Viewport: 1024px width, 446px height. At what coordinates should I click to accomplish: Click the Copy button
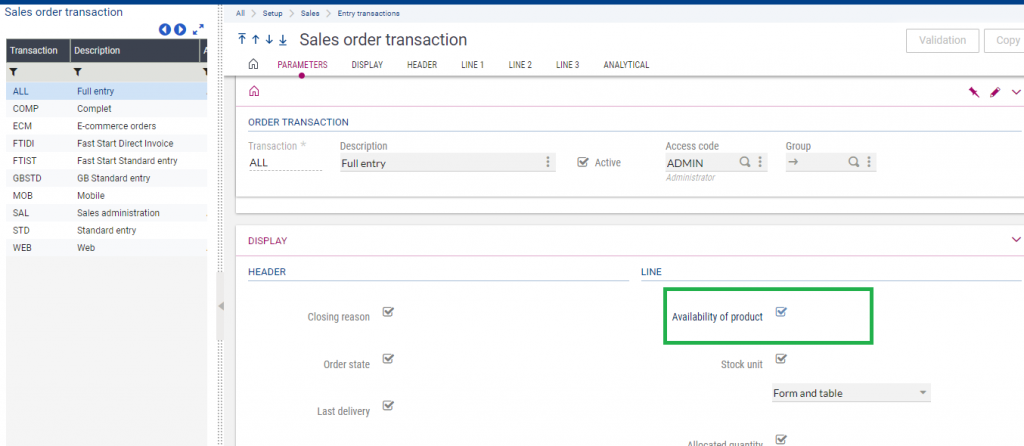pyautogui.click(x=1006, y=40)
